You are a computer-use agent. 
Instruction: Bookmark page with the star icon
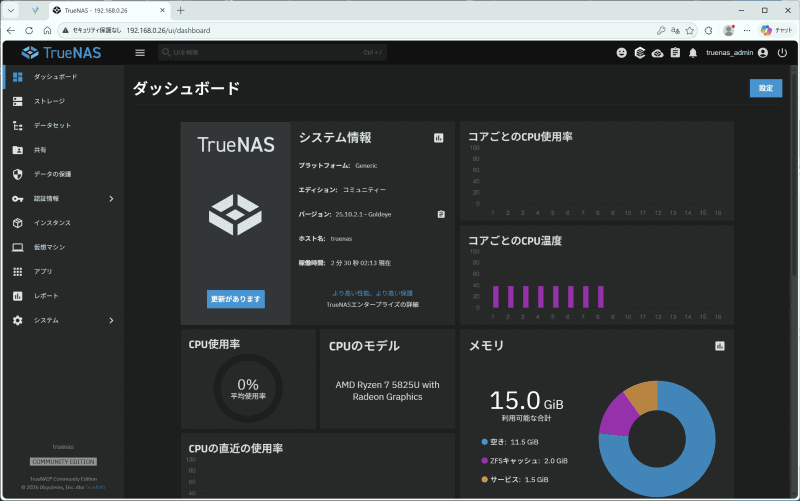[690, 31]
